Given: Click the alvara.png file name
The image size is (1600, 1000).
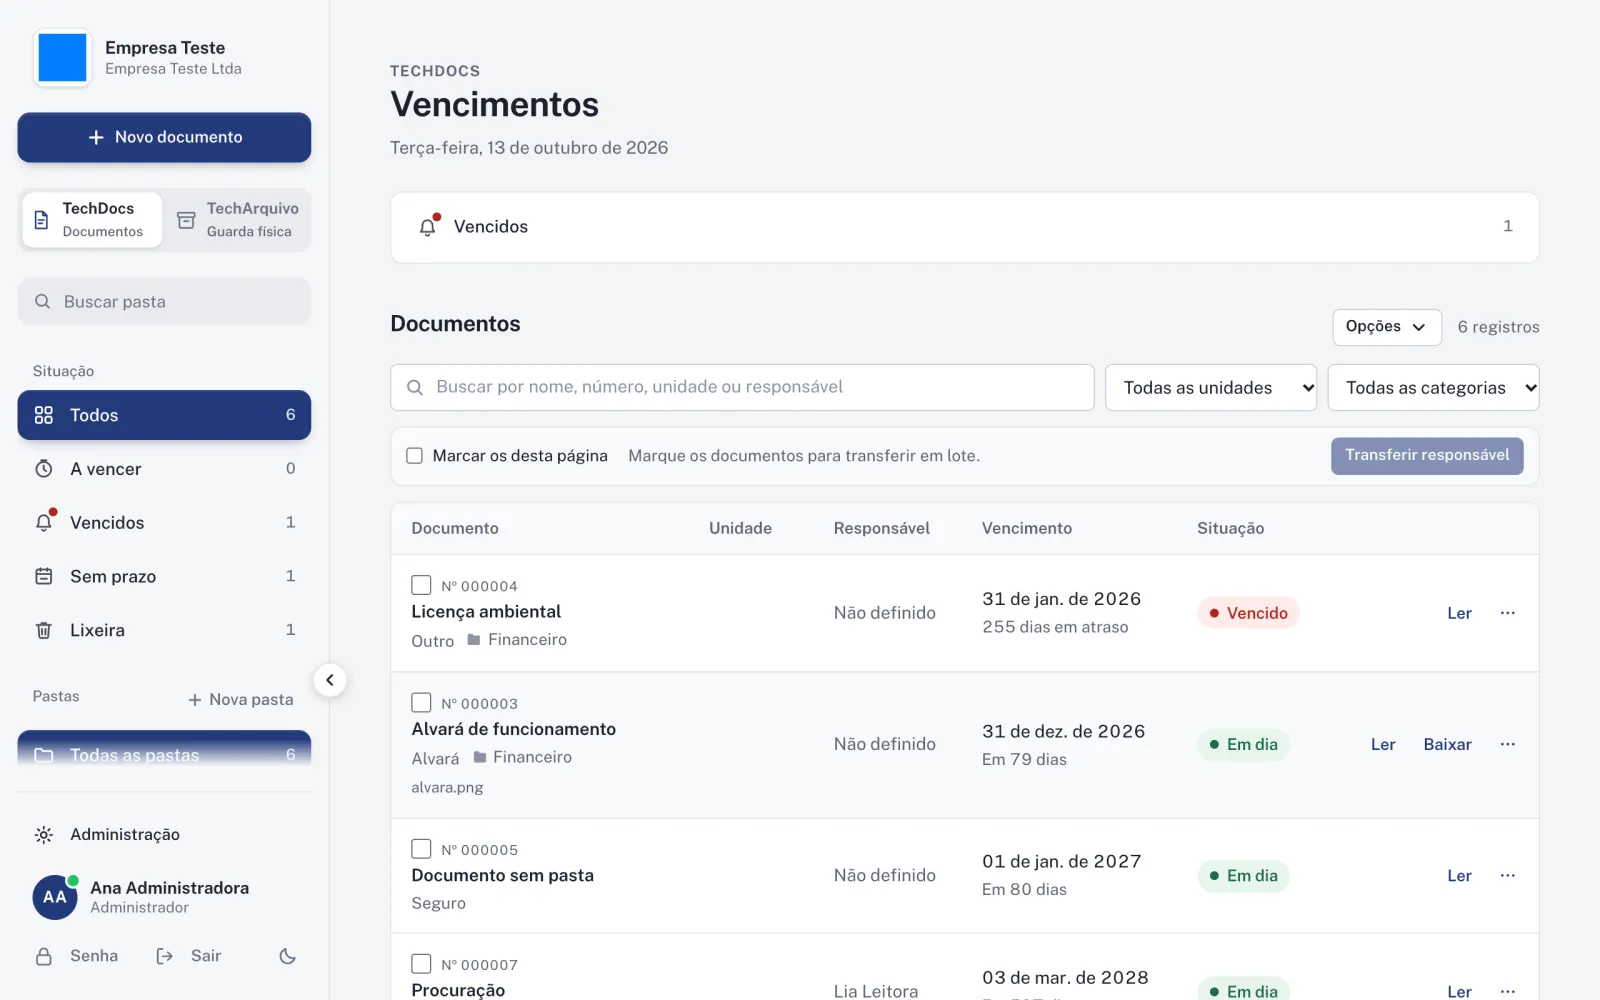Looking at the screenshot, I should pos(447,788).
